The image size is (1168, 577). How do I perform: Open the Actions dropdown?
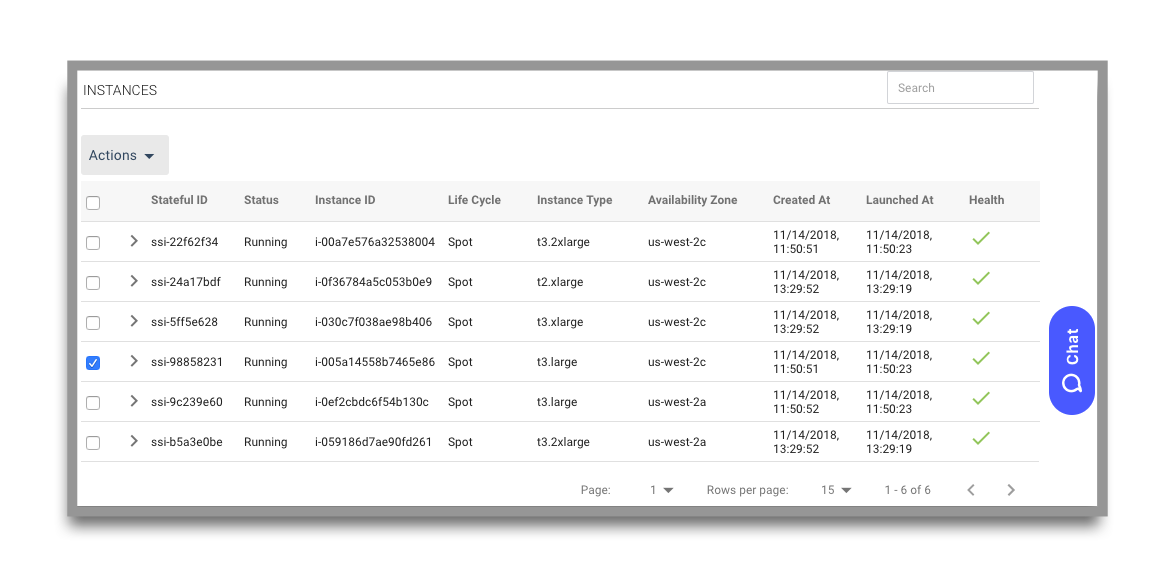tap(124, 155)
